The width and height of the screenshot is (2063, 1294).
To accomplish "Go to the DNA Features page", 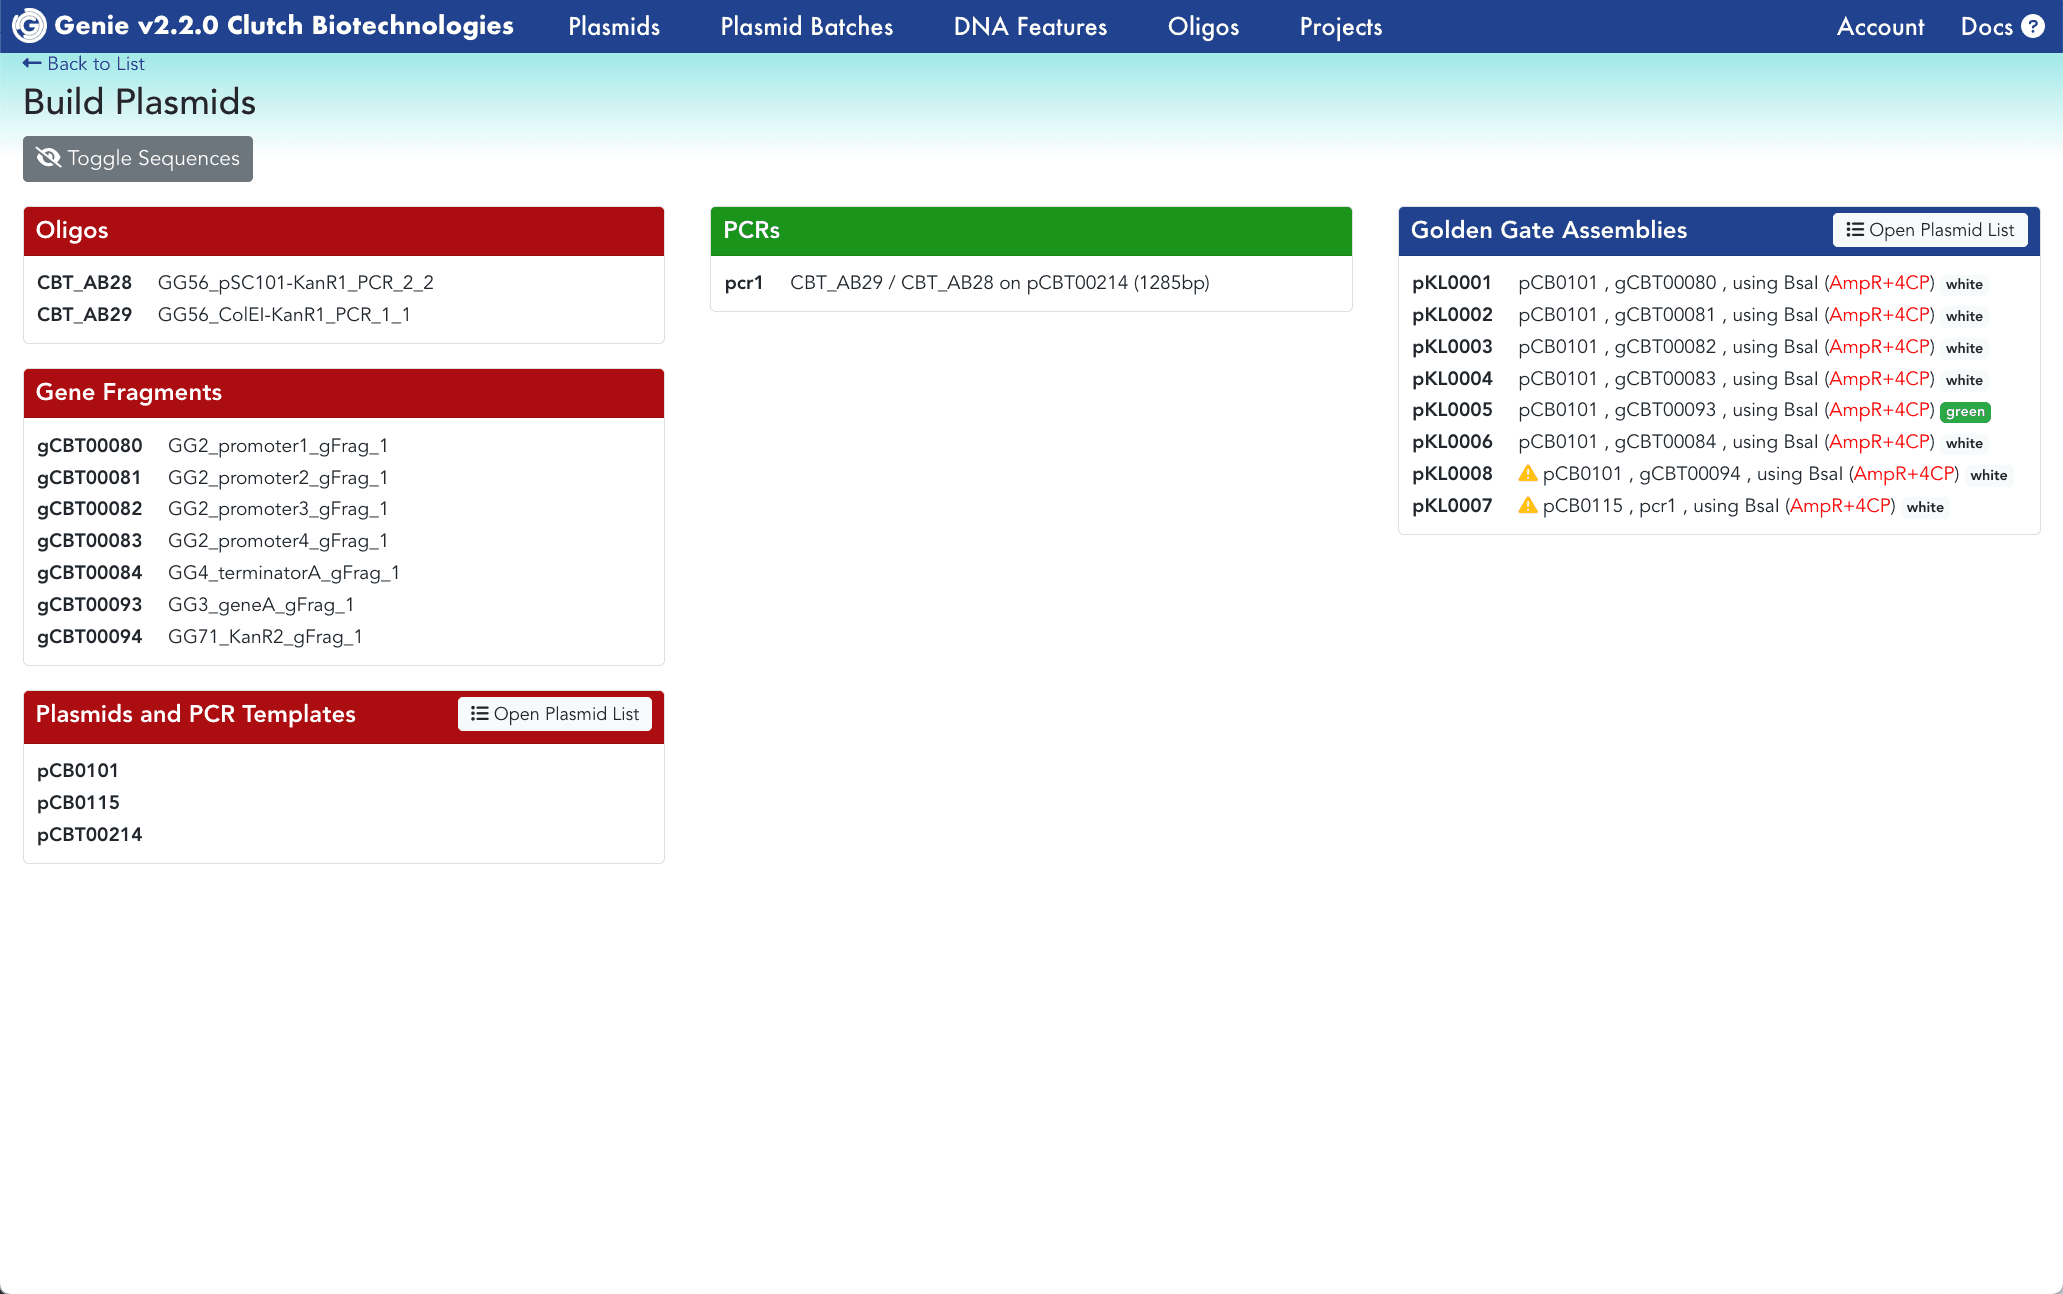I will pyautogui.click(x=1030, y=27).
